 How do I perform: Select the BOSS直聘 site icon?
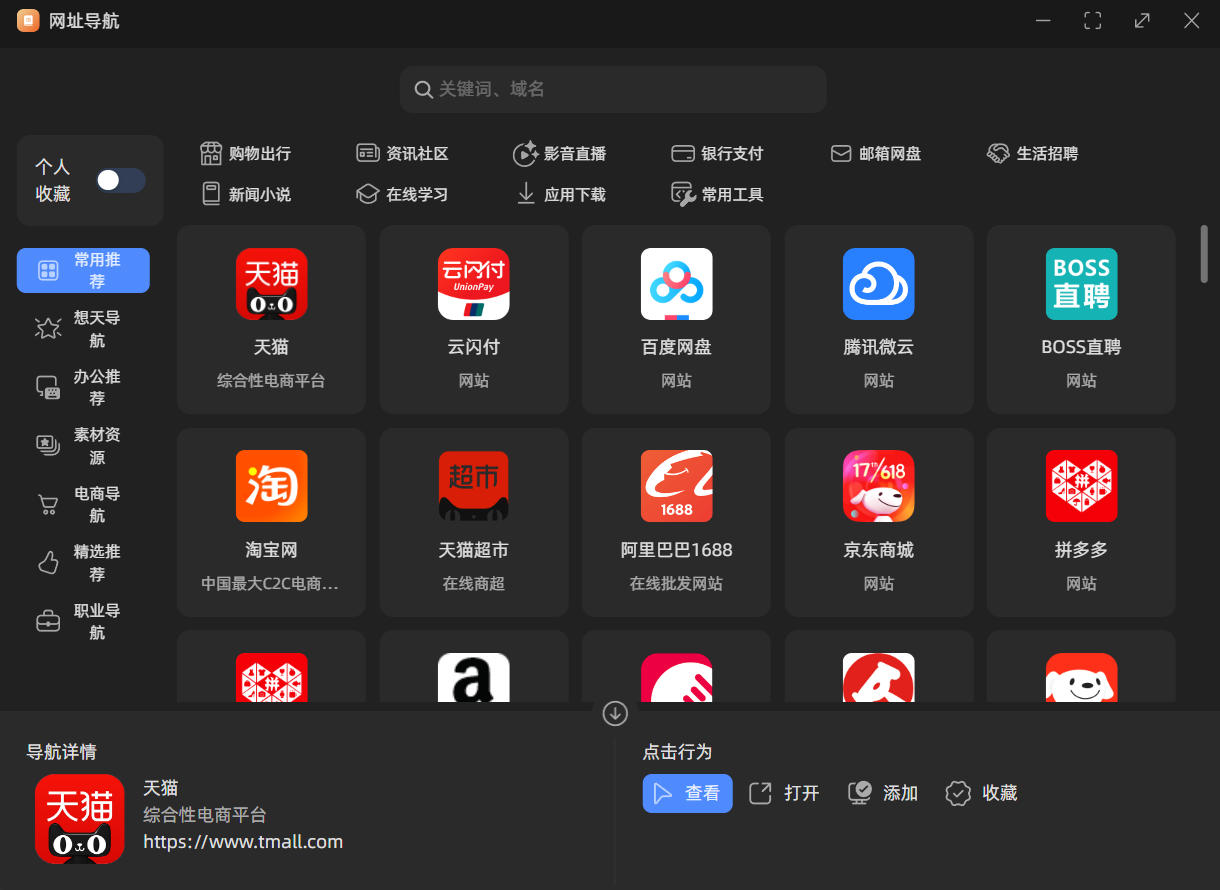[1081, 284]
